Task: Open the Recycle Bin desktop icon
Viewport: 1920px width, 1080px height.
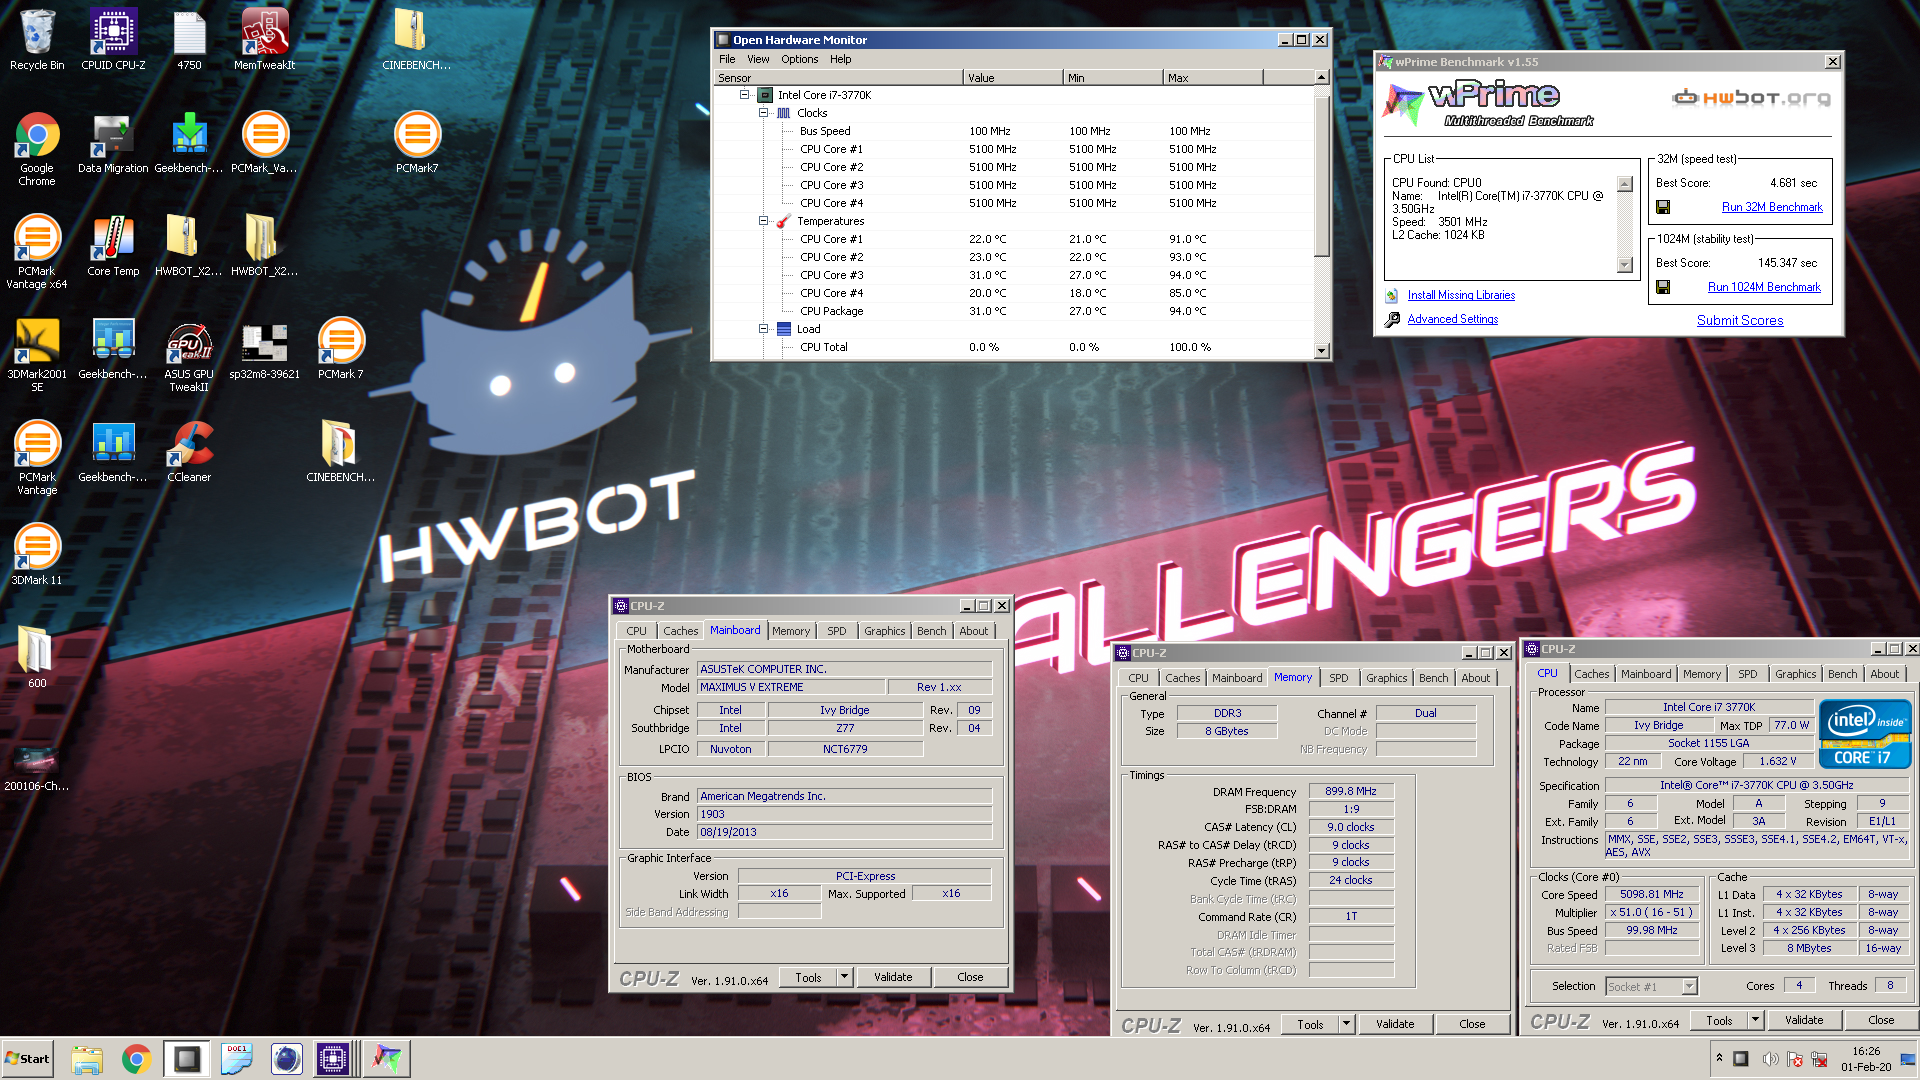Action: click(37, 40)
